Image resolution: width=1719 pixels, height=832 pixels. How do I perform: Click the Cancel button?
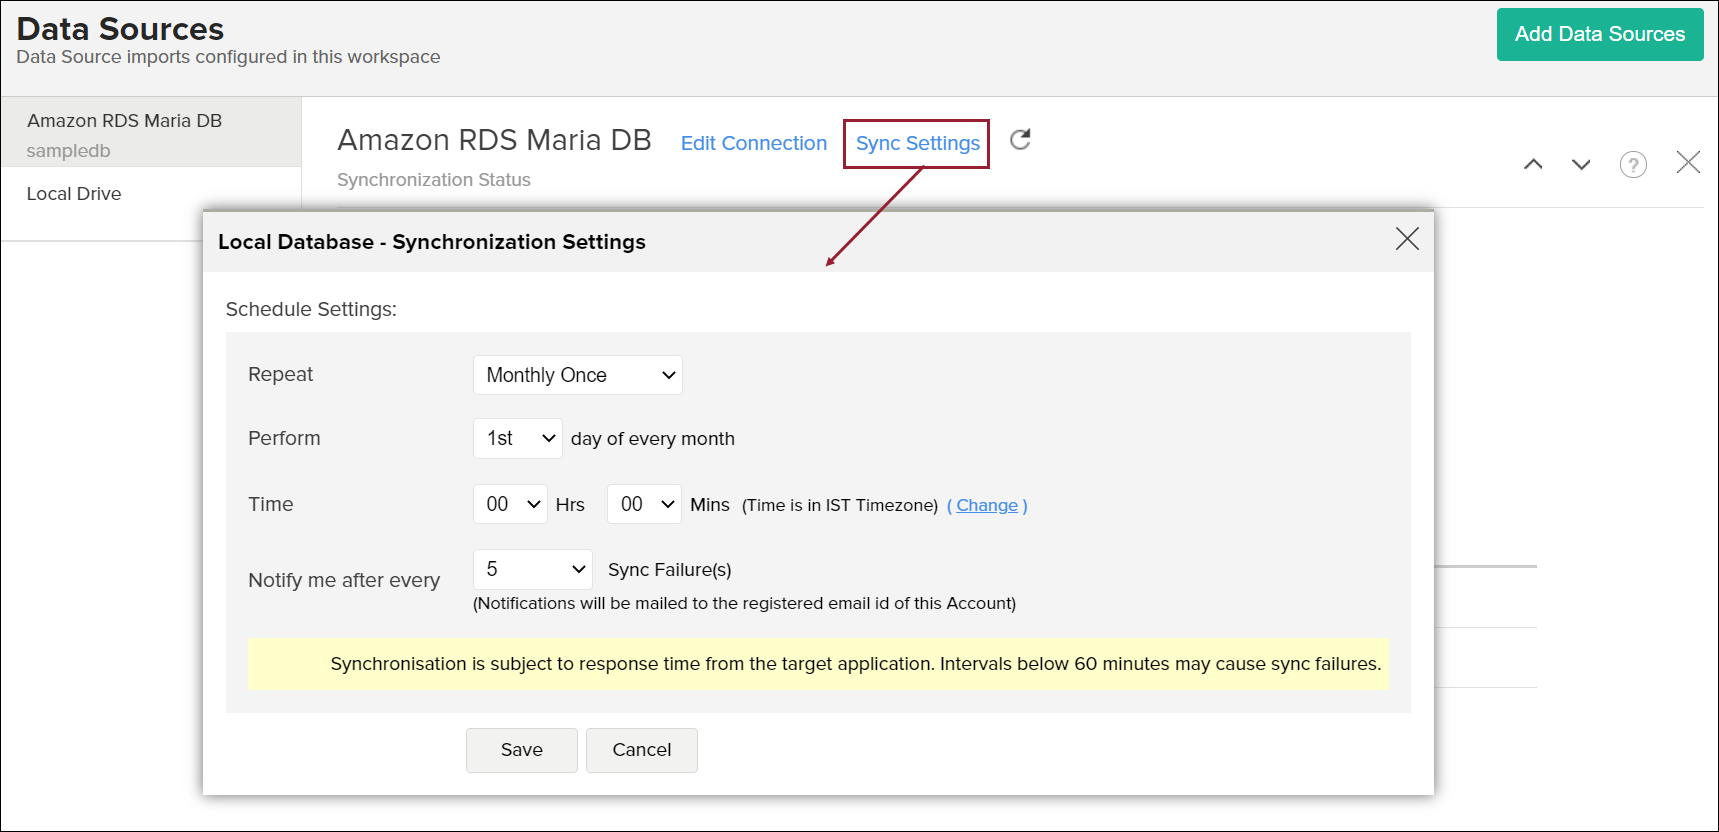point(641,750)
